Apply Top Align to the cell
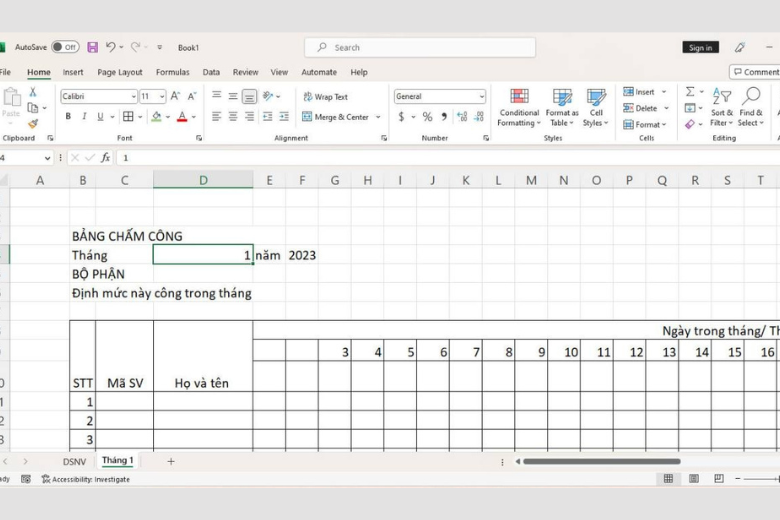The height and width of the screenshot is (520, 780). (216, 96)
